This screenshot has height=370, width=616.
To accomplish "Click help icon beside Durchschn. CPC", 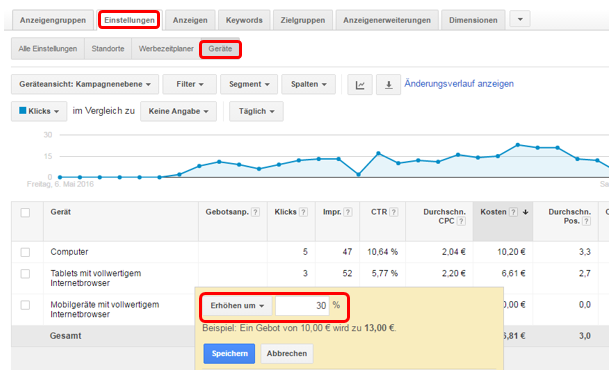I will [x=462, y=222].
